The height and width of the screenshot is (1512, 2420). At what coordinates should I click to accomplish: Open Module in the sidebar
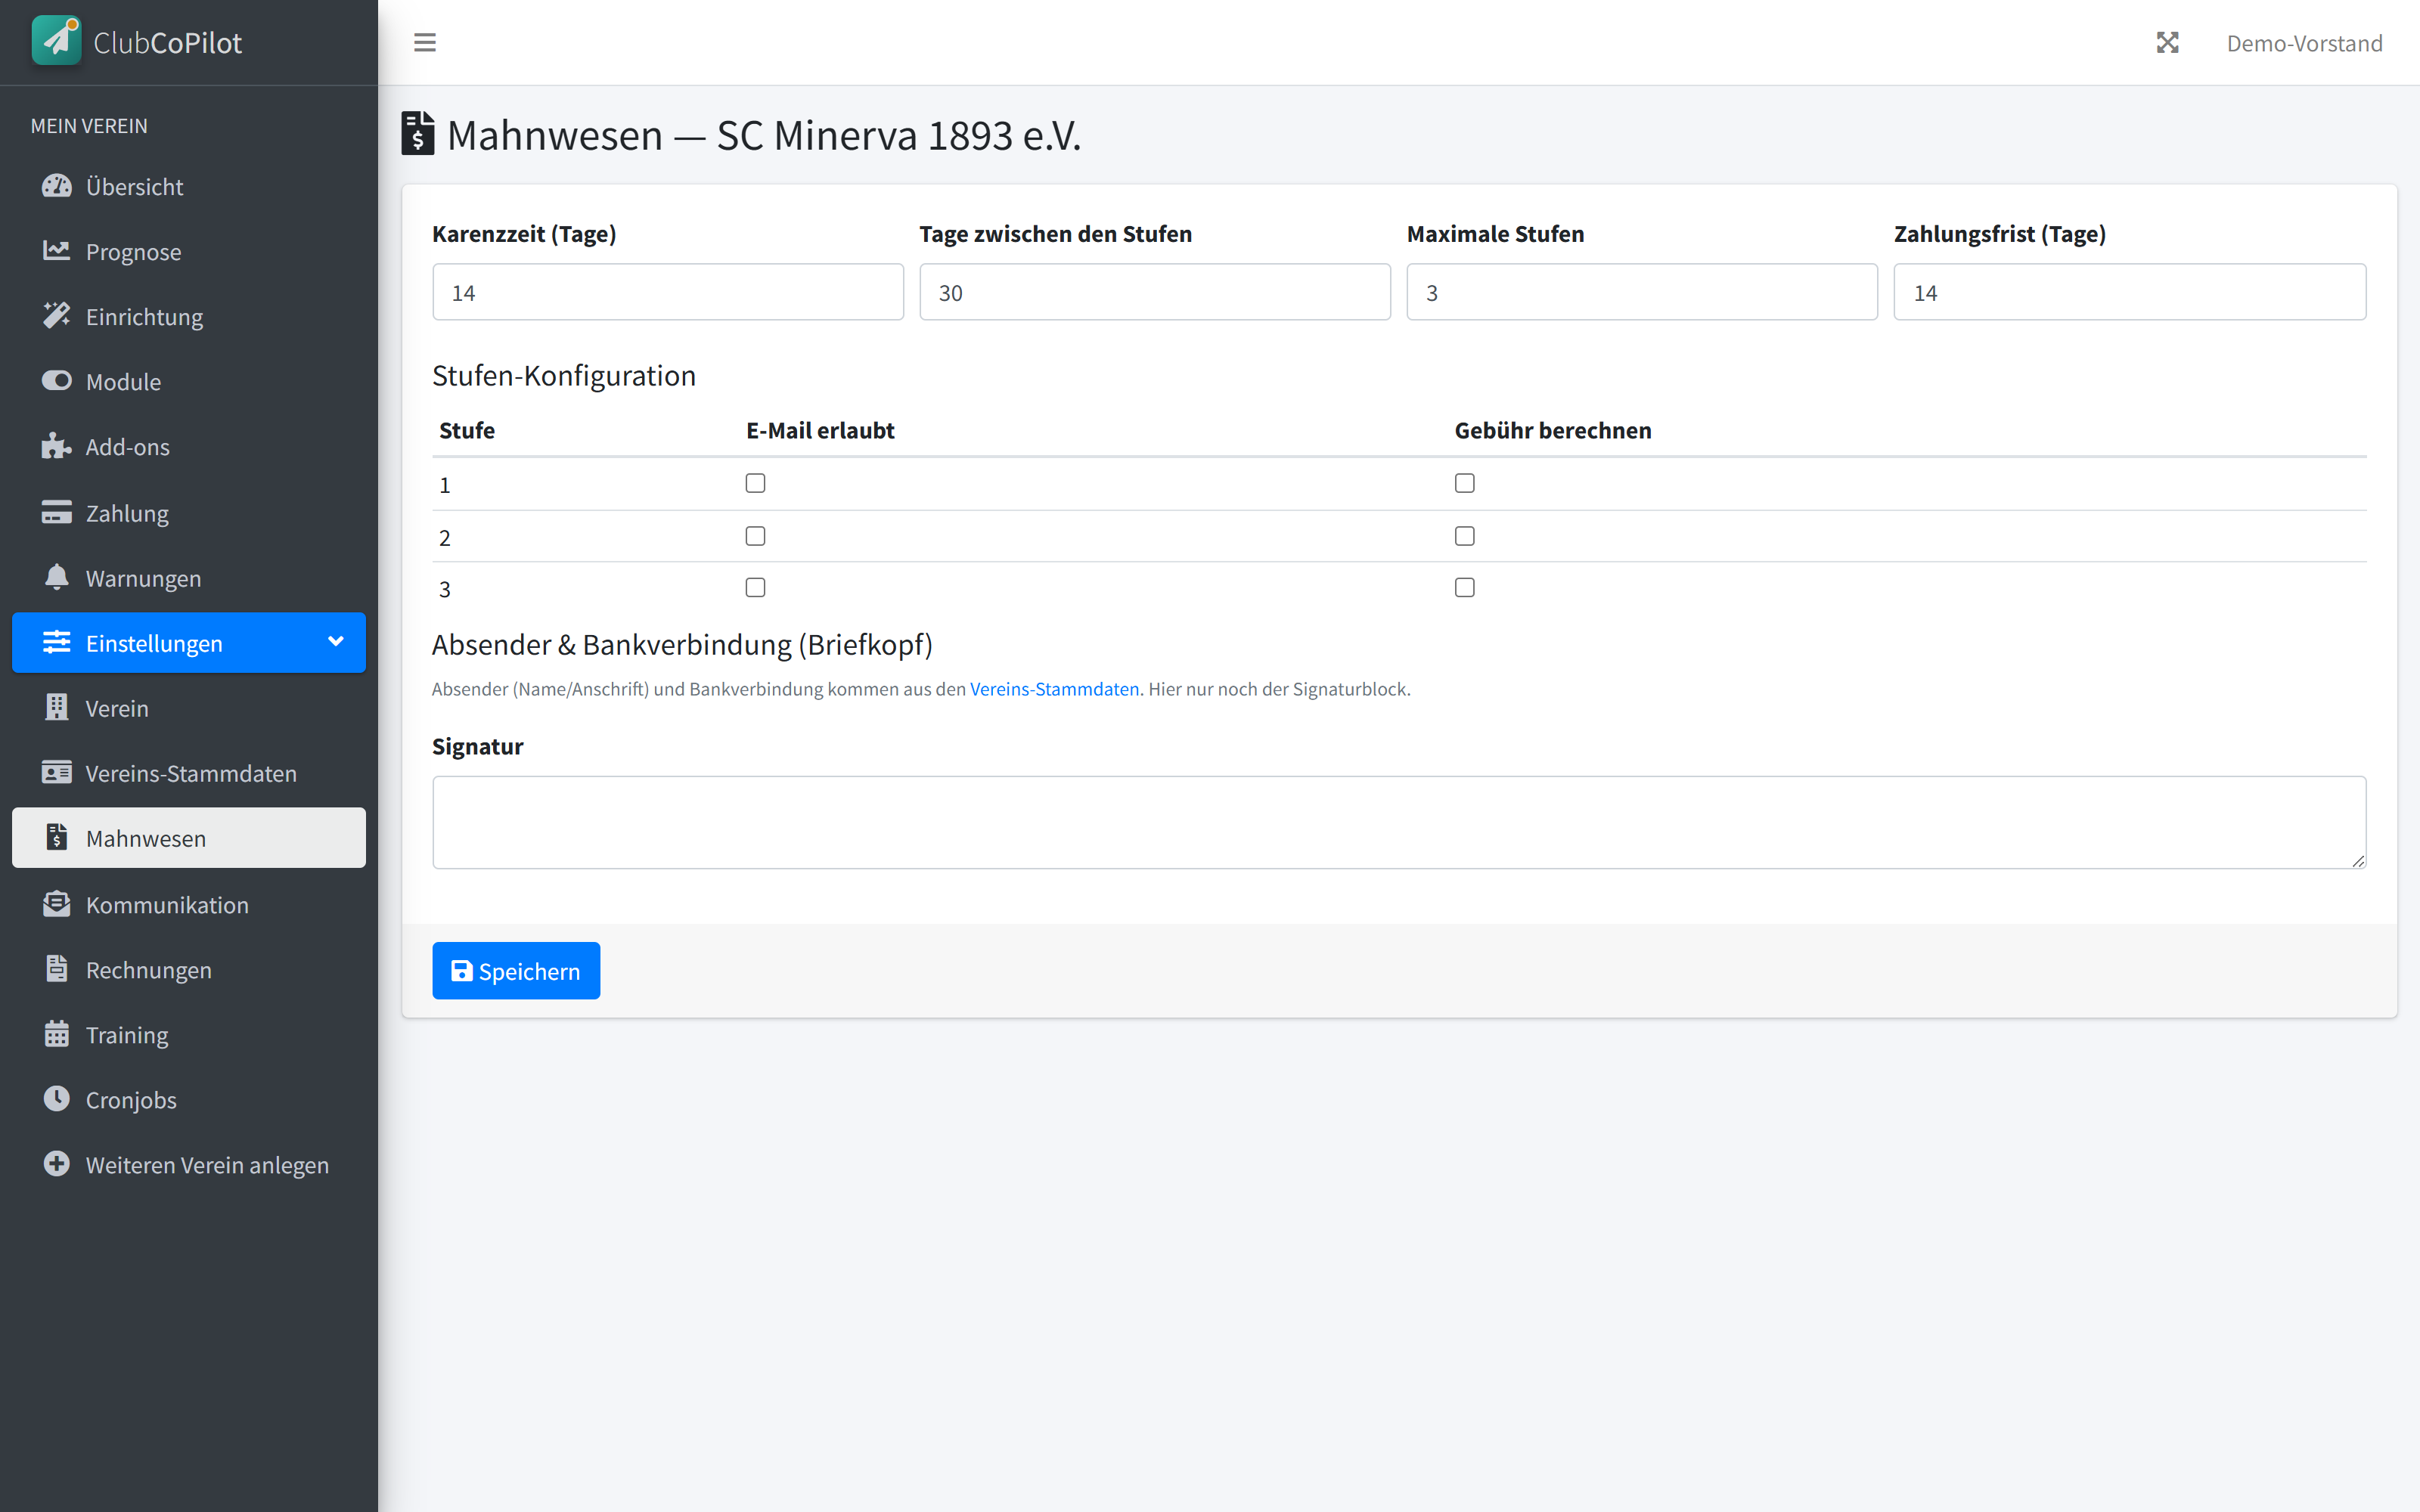pyautogui.click(x=189, y=381)
